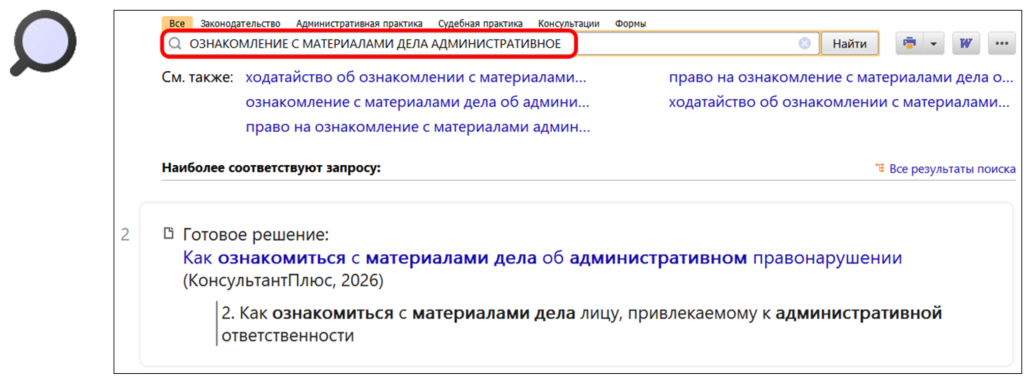This screenshot has width=1024, height=380.
Task: Click the Найти search button
Action: [850, 44]
